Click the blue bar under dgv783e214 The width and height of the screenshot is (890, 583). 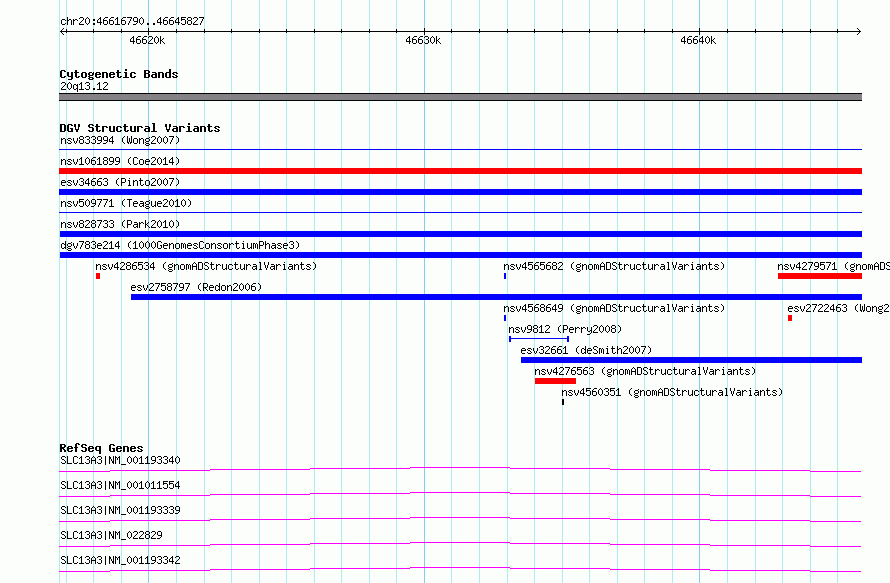460,255
